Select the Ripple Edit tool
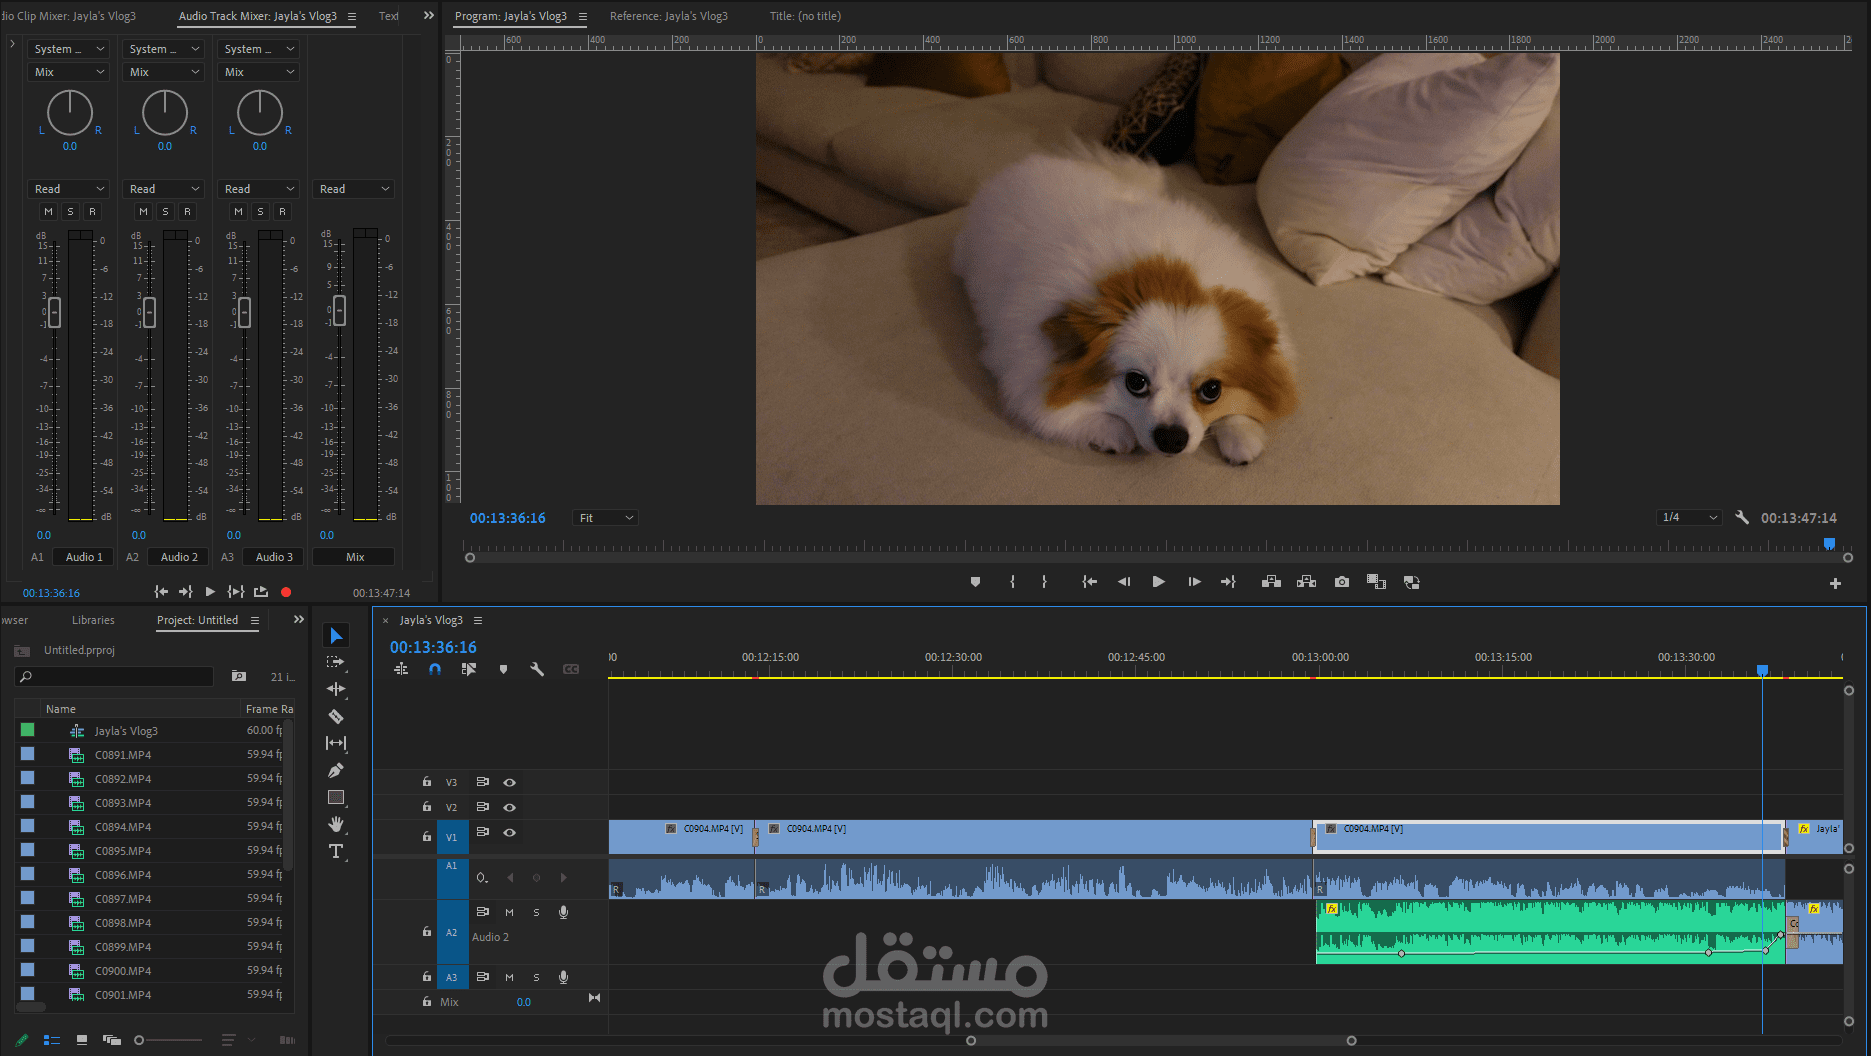The height and width of the screenshot is (1056, 1871). coord(336,689)
